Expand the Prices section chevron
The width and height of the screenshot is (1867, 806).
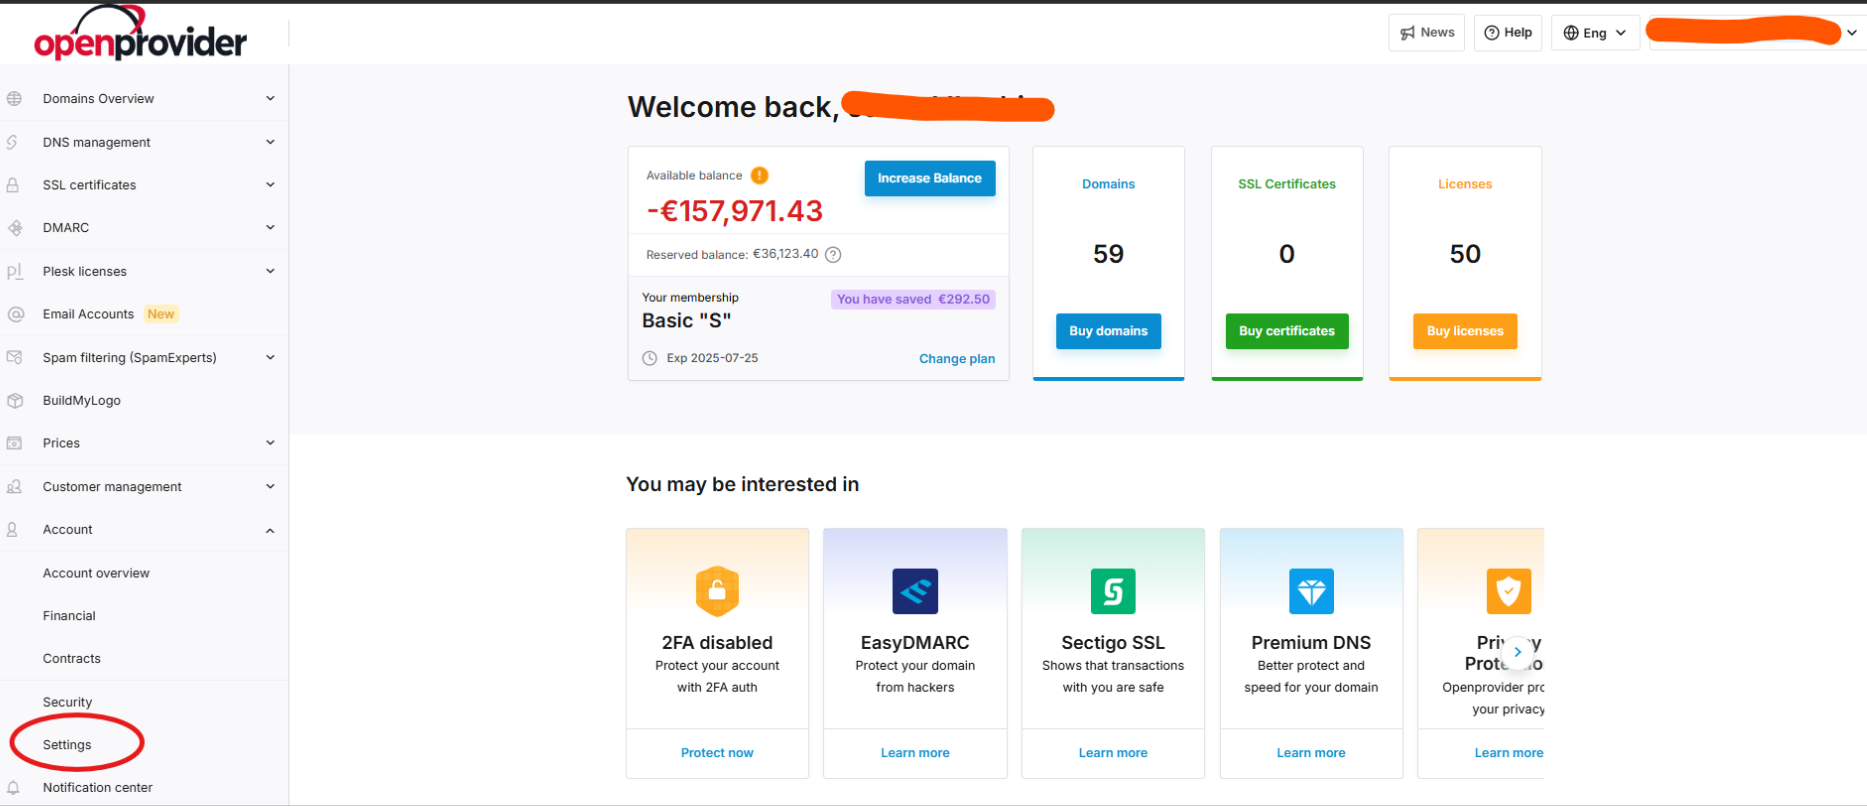(270, 443)
